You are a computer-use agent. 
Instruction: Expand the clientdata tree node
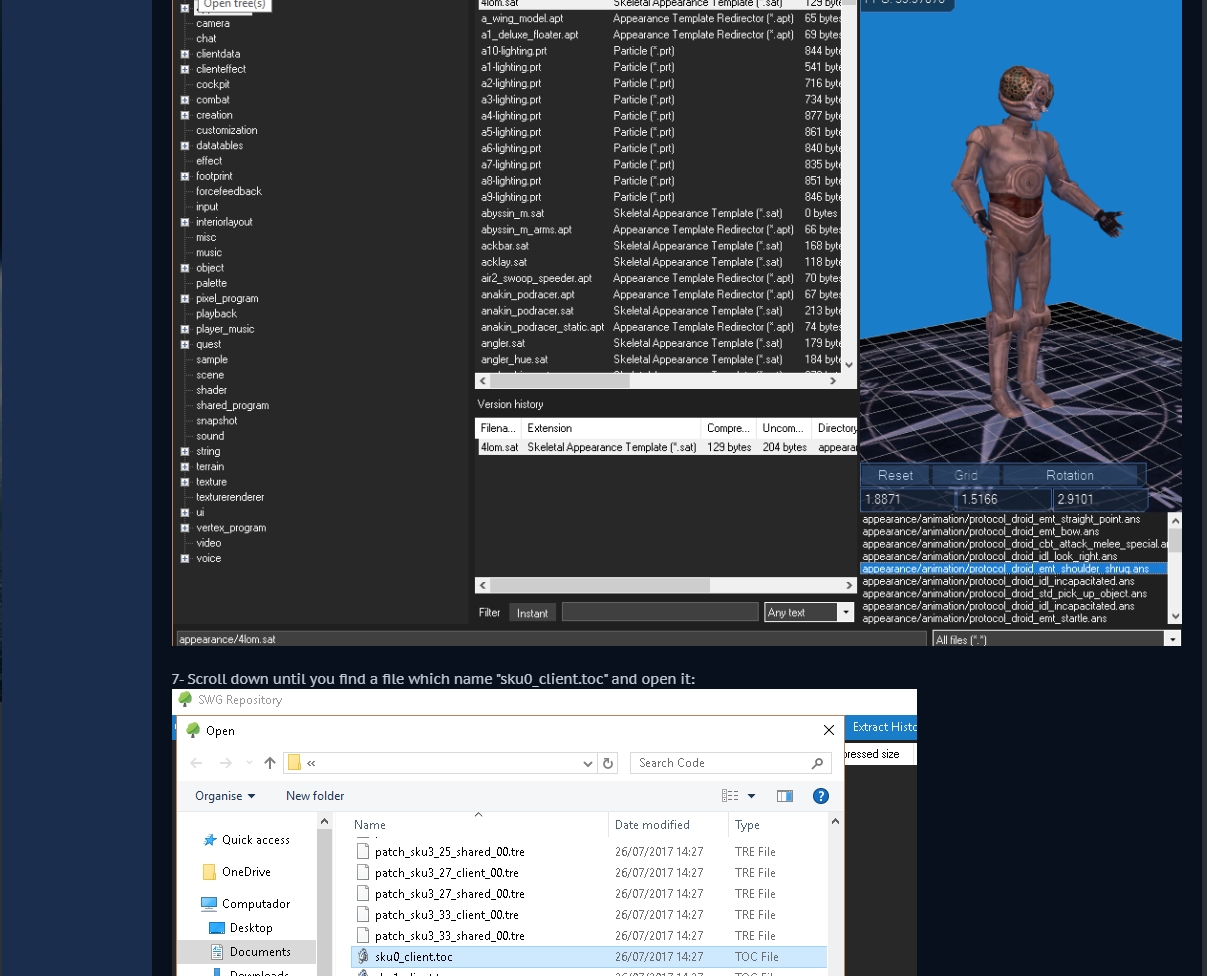click(x=185, y=54)
